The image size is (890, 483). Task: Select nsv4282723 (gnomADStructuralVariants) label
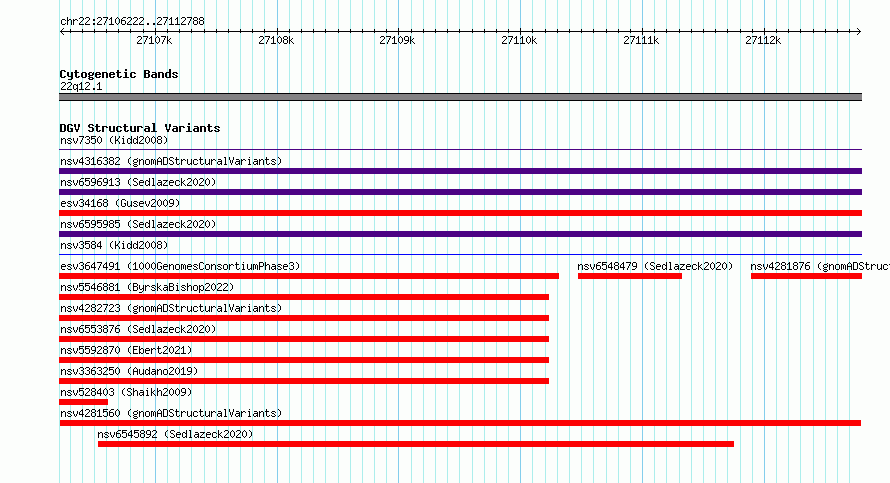click(171, 308)
